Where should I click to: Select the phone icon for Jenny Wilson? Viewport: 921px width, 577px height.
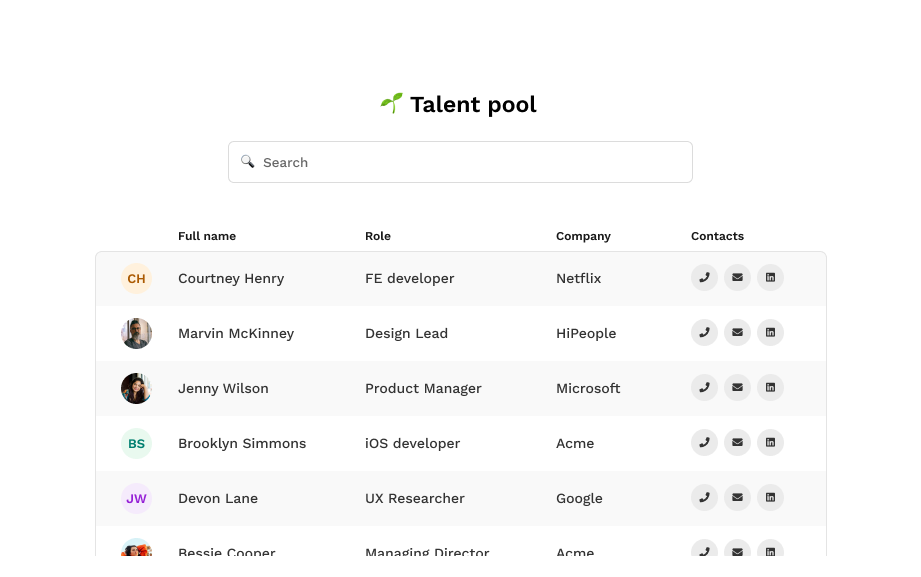[x=704, y=388]
